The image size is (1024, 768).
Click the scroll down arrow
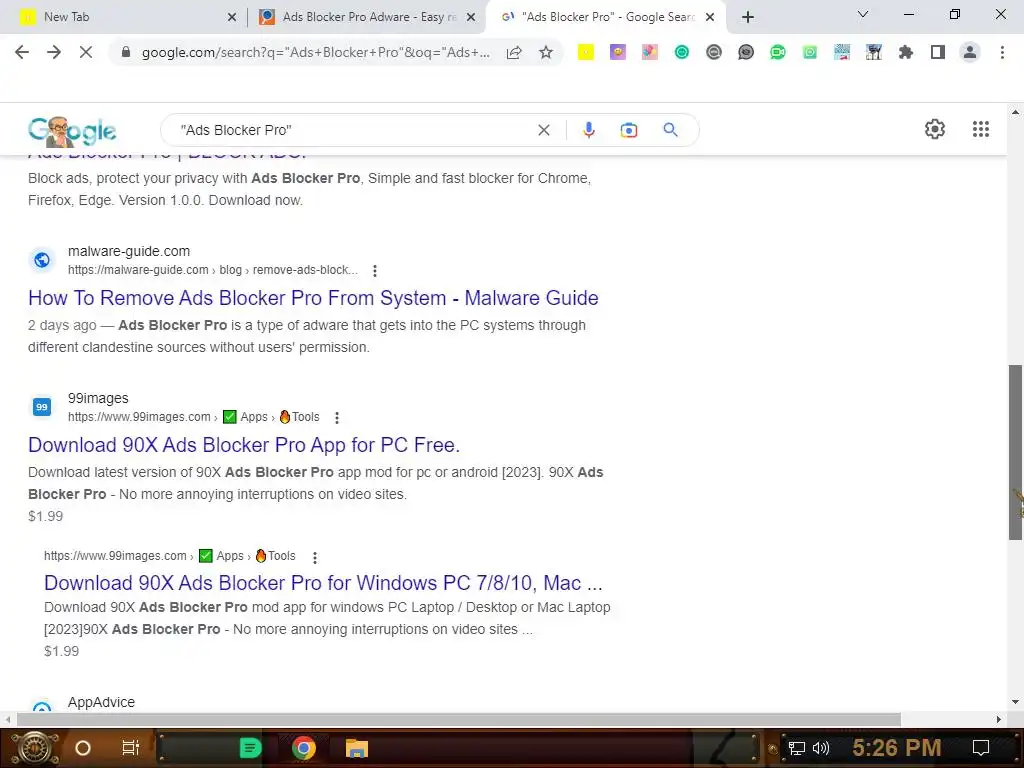[1015, 703]
